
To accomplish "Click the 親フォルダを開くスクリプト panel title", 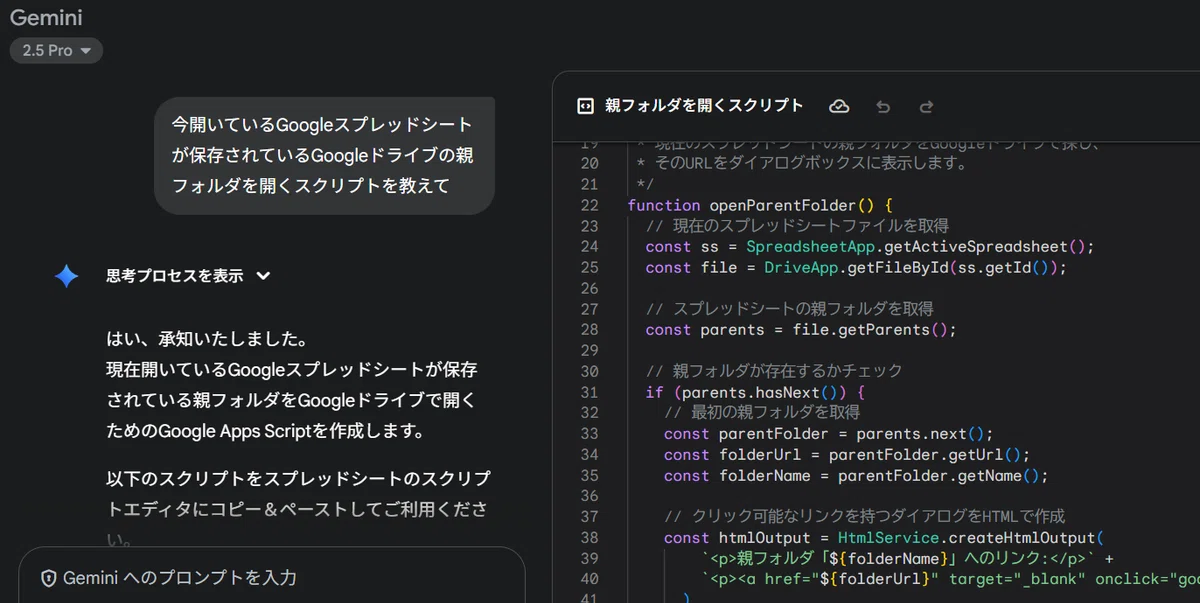I will pyautogui.click(x=704, y=106).
